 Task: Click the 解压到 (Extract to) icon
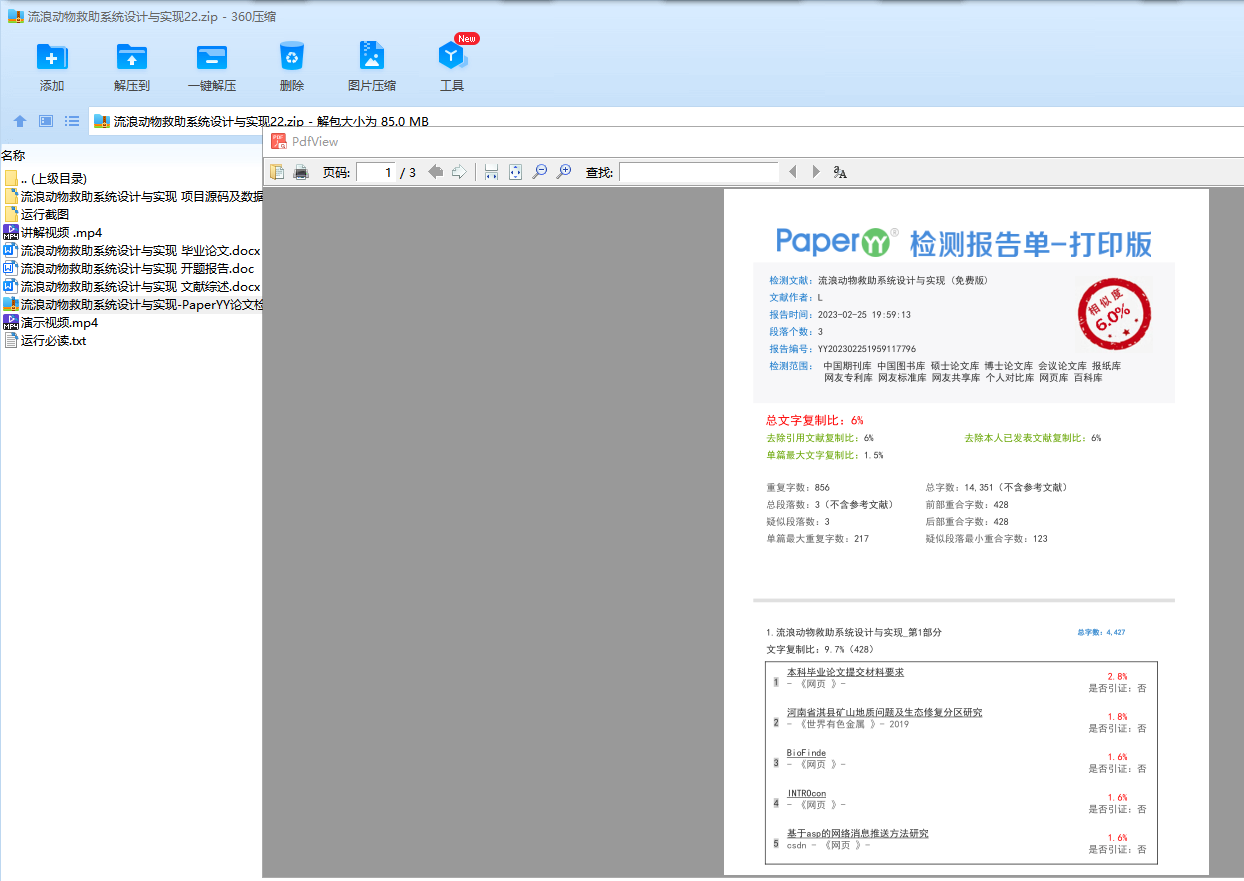132,57
